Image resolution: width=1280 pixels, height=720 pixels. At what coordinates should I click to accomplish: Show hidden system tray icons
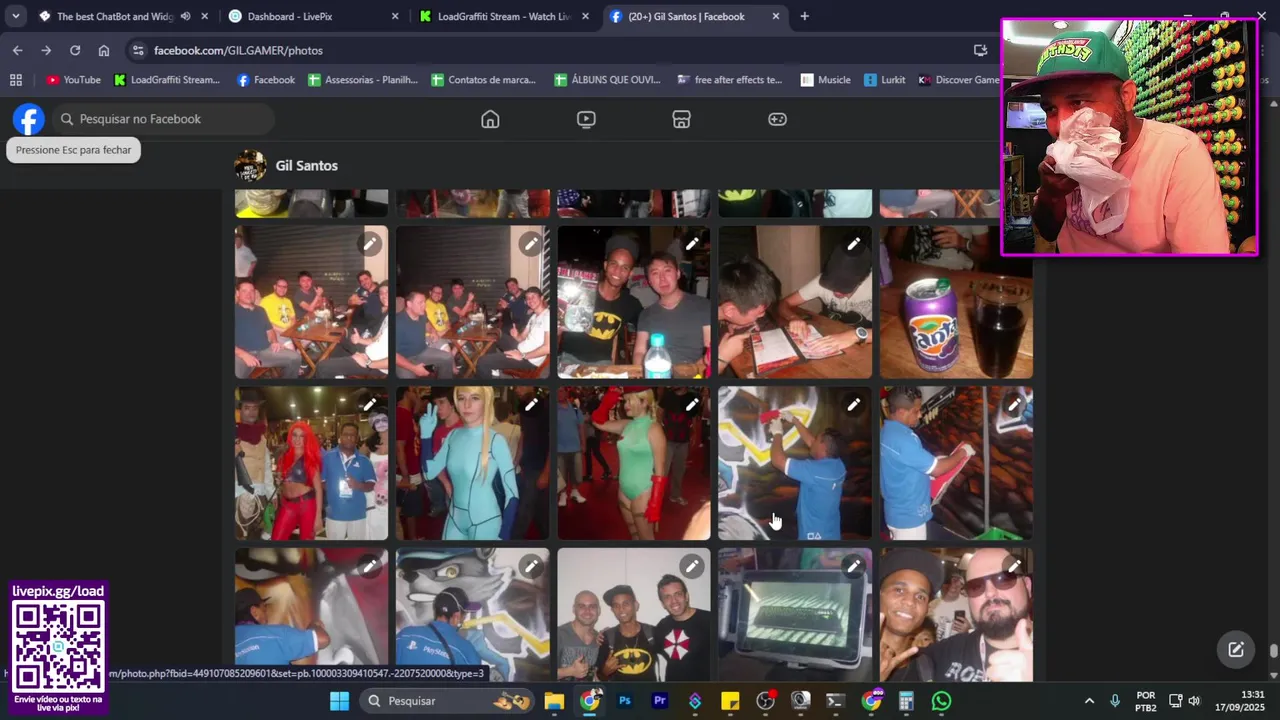[1089, 701]
